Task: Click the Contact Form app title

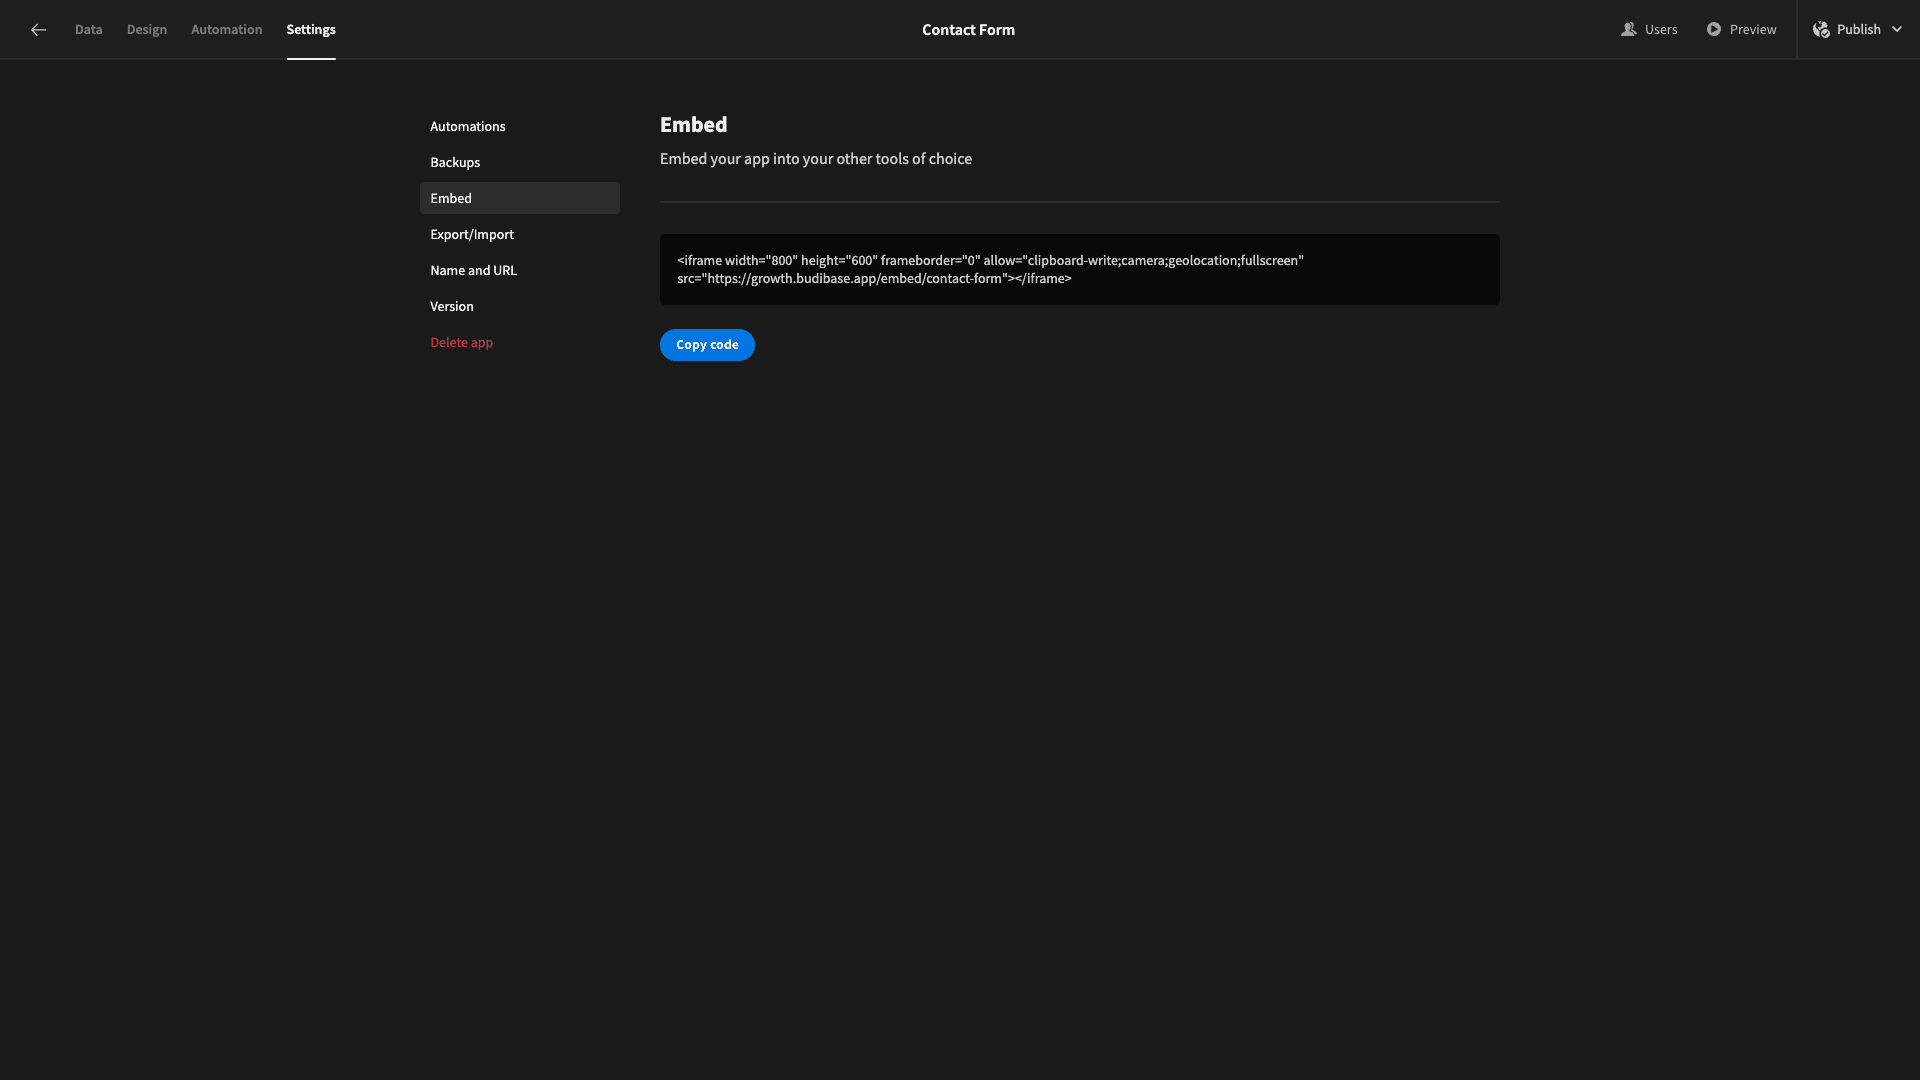Action: tap(968, 30)
